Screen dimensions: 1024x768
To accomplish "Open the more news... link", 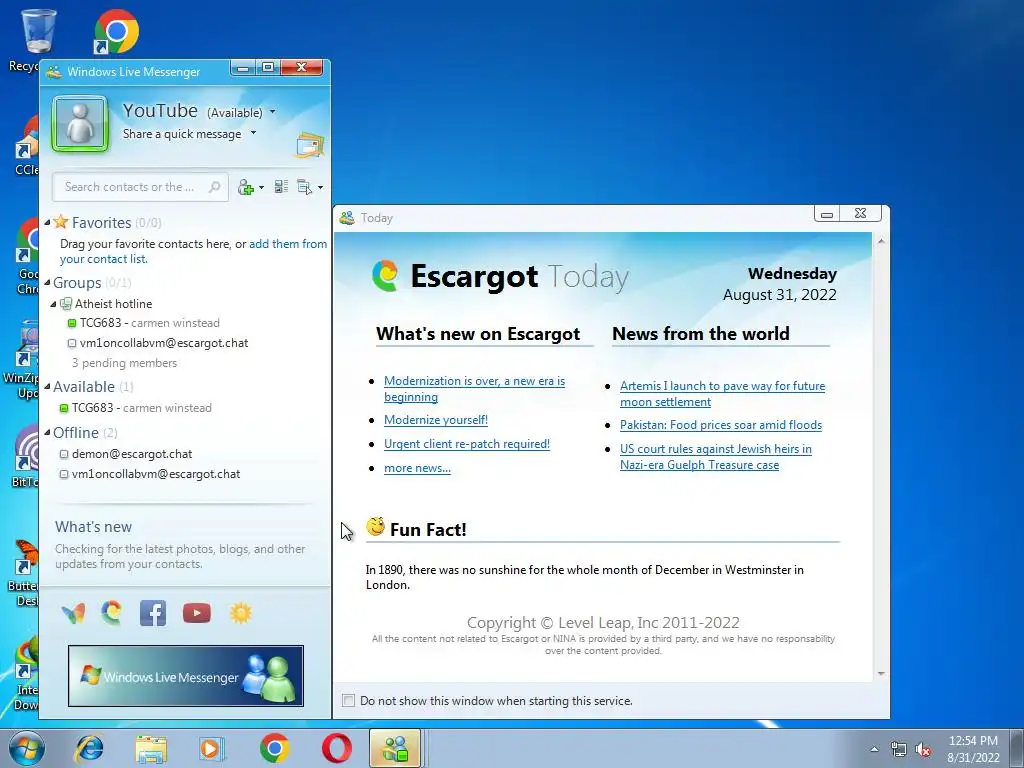I will pos(417,468).
